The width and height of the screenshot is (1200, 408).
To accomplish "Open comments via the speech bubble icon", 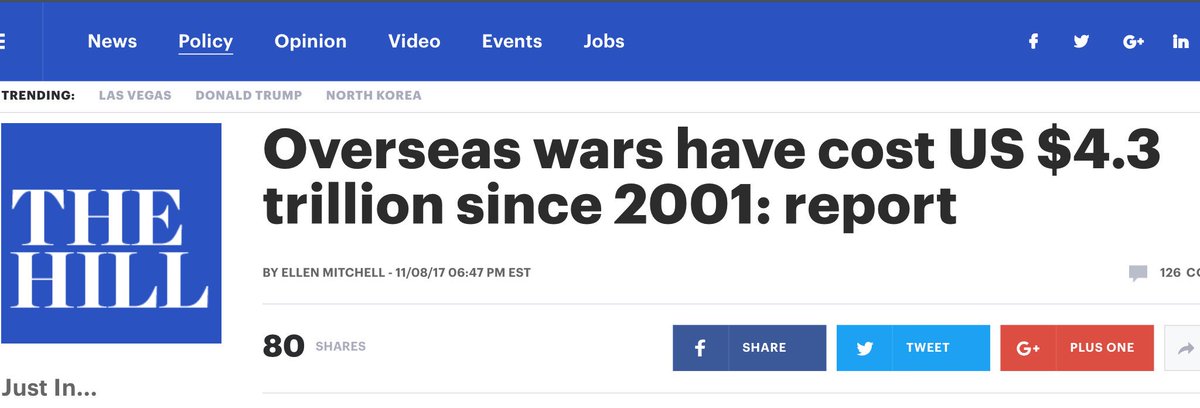I will click(x=1138, y=273).
